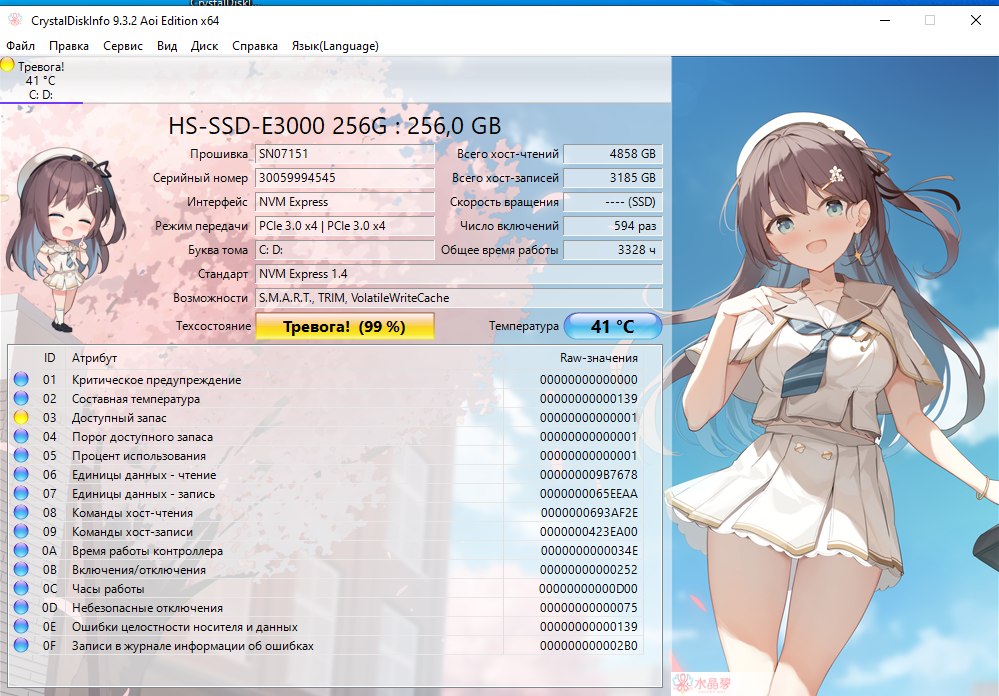Select the Время работы контроллера row text
The image size is (999, 696).
coord(147,551)
